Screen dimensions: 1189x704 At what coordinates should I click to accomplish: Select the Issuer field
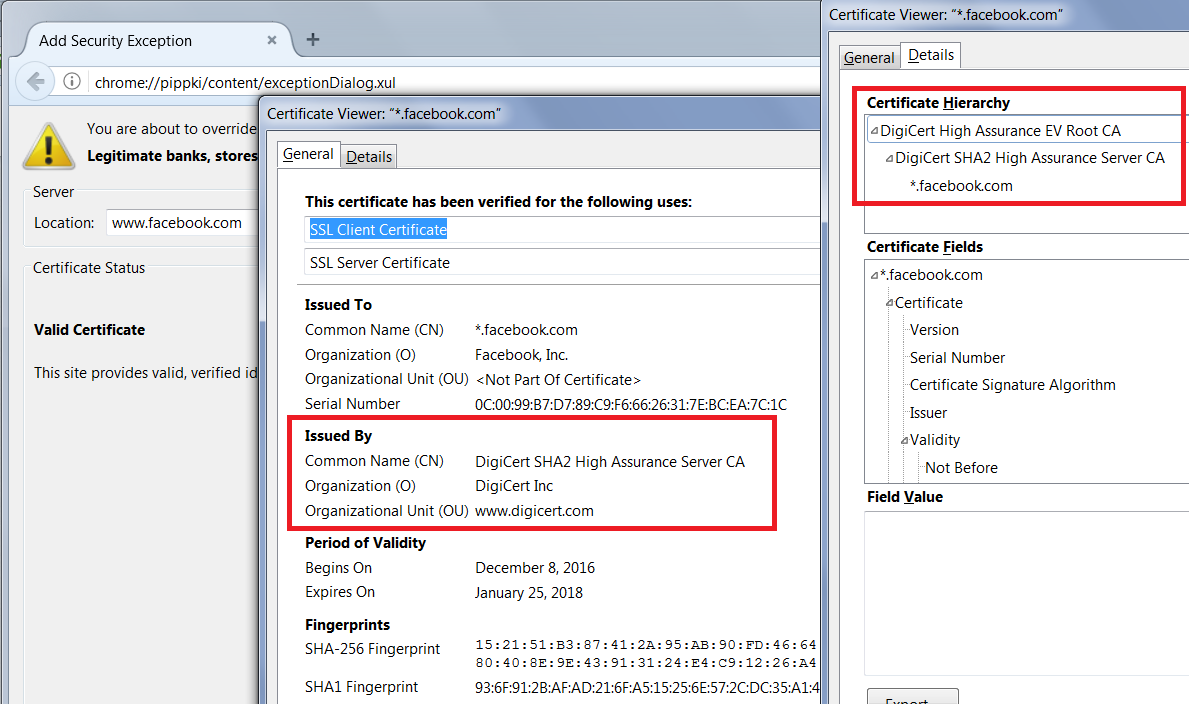coord(928,413)
